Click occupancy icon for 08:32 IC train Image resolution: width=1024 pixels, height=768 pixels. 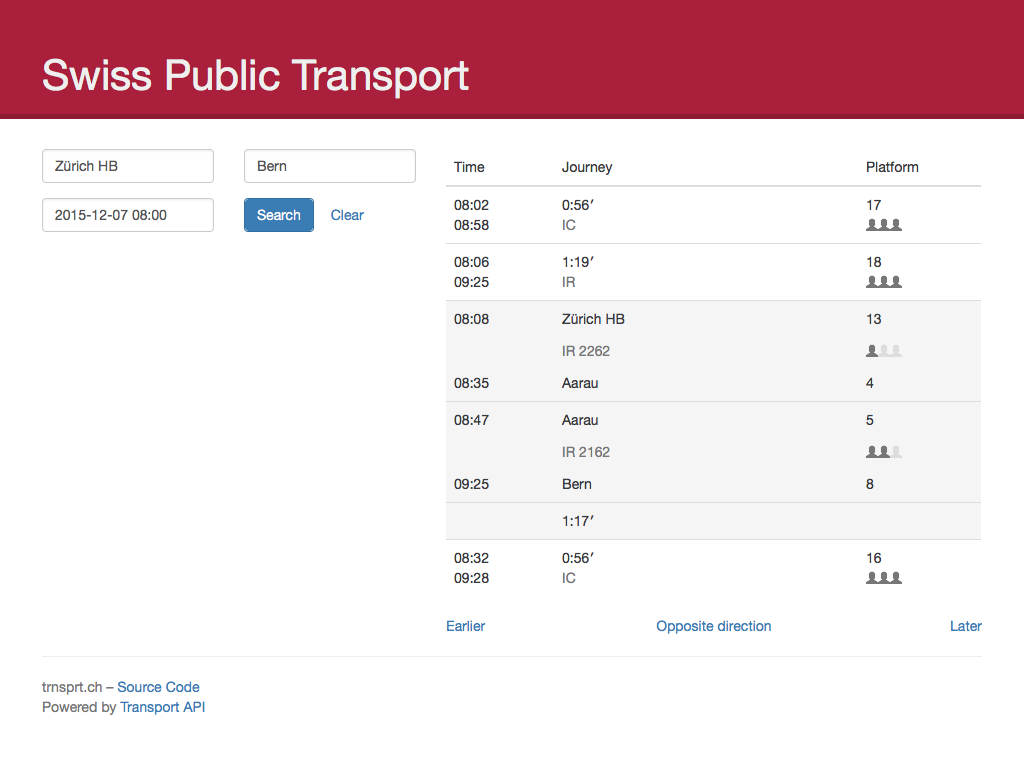[884, 577]
